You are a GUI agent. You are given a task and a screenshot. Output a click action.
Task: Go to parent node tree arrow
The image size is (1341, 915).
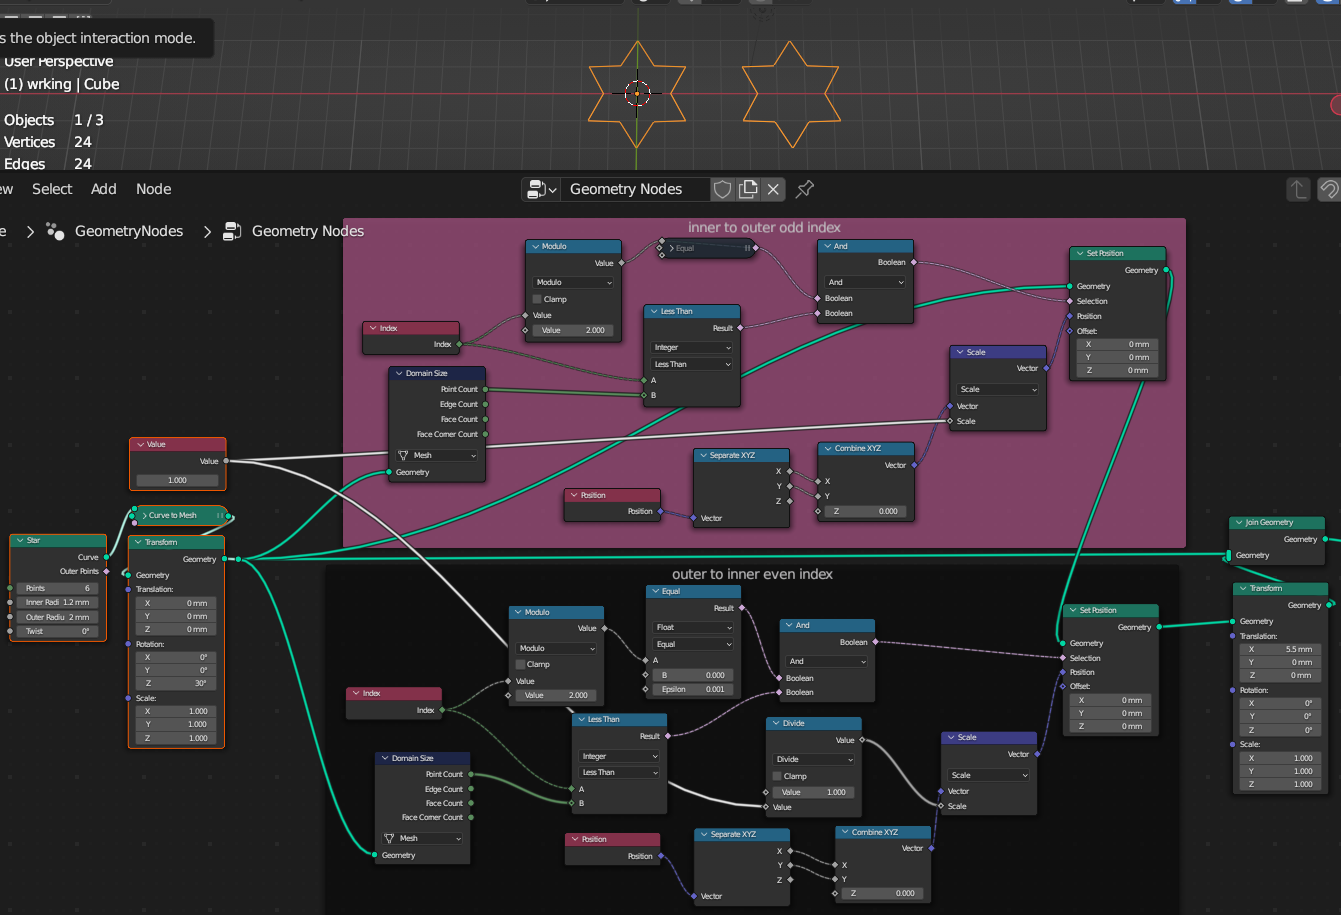tap(1298, 189)
